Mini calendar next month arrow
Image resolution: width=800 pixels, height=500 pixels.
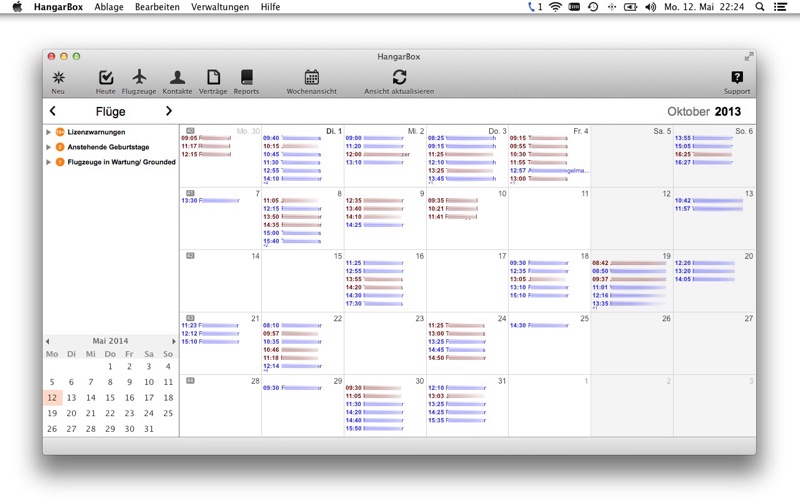click(173, 341)
